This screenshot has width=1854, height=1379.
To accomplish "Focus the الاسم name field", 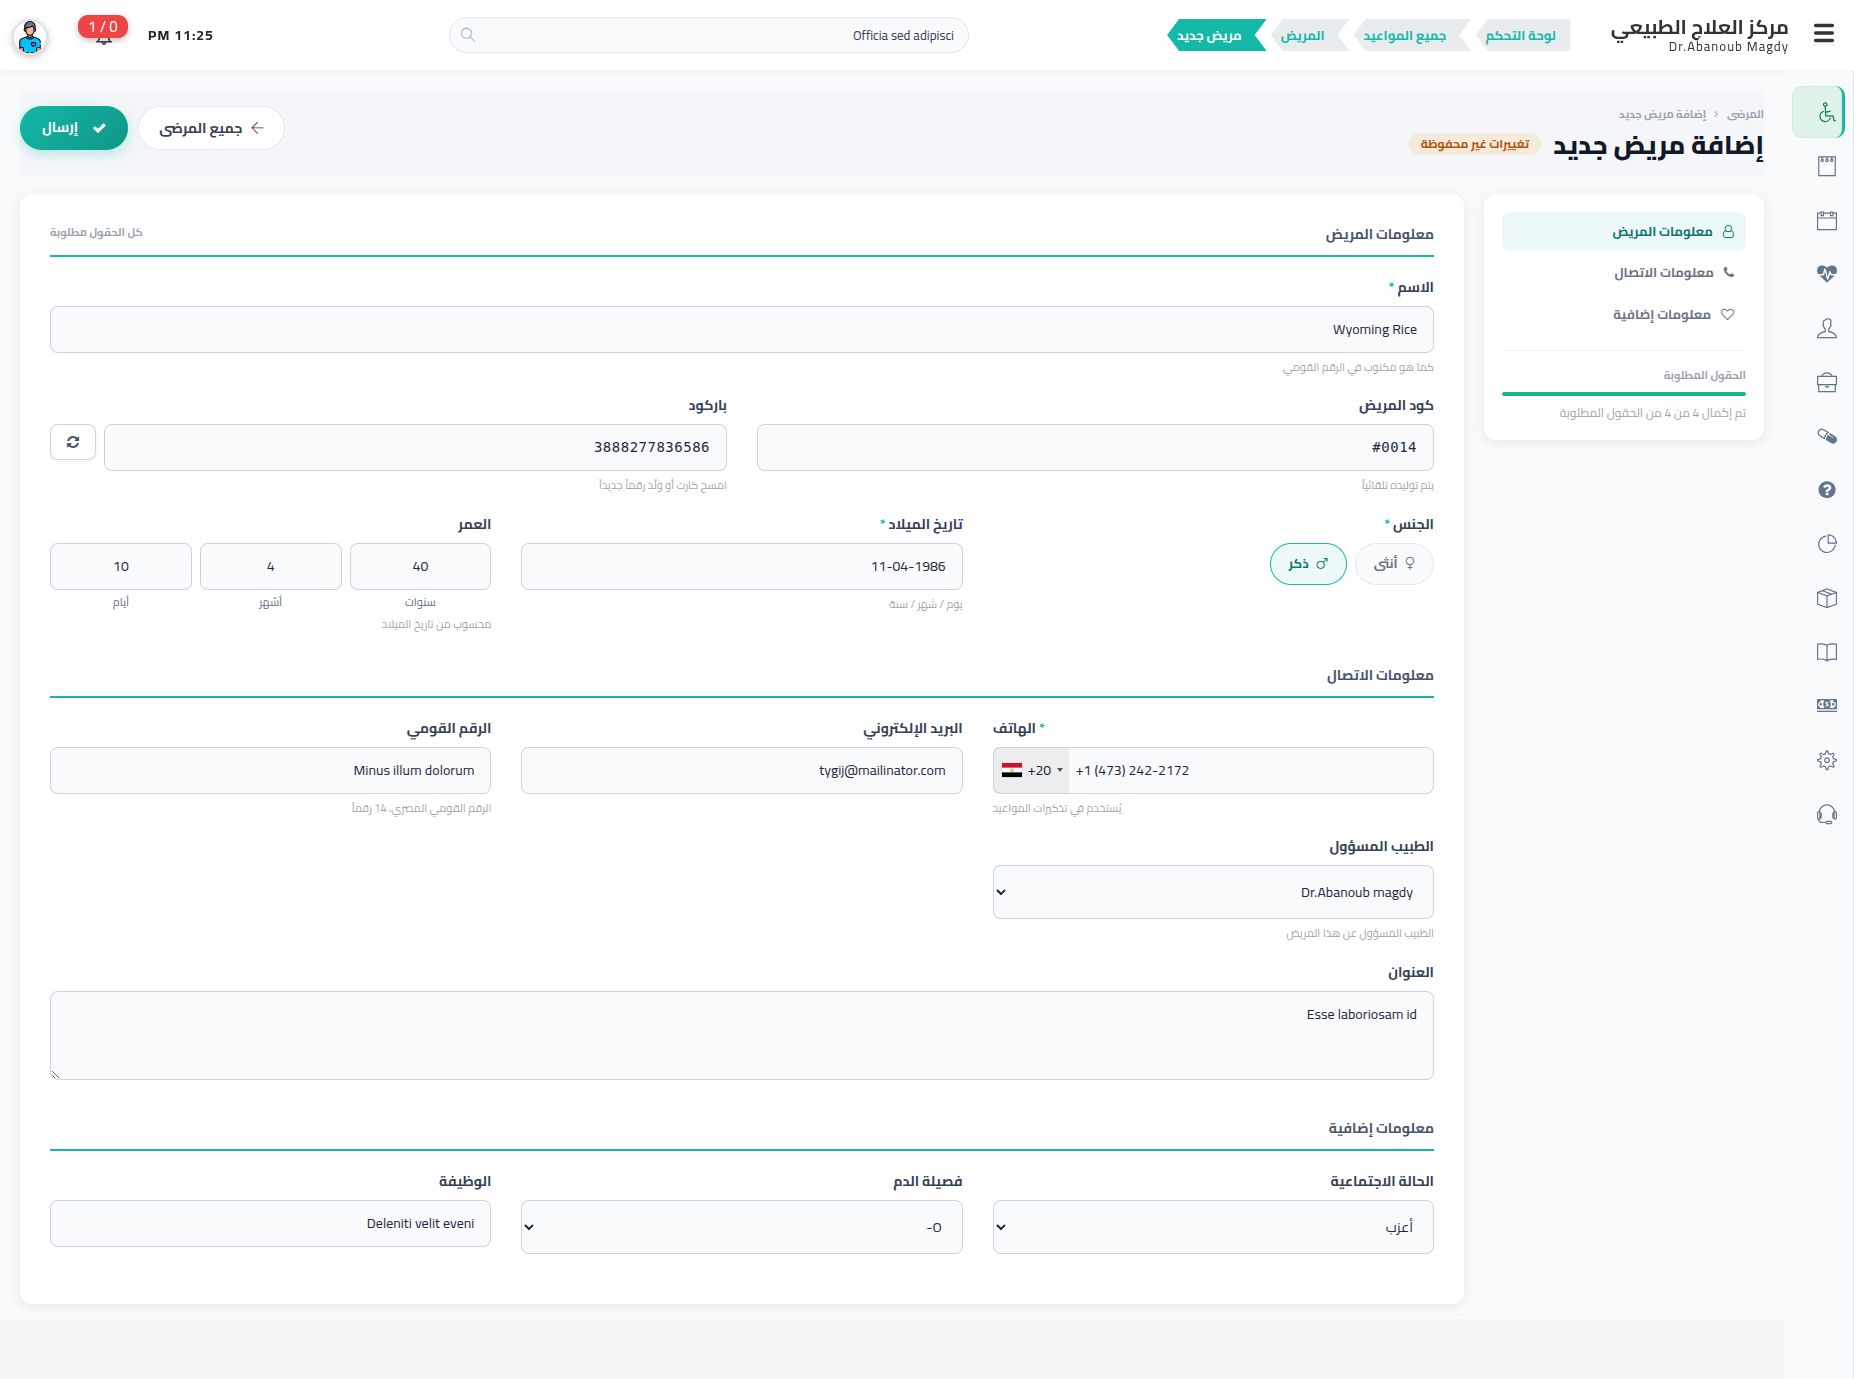I will tap(741, 330).
